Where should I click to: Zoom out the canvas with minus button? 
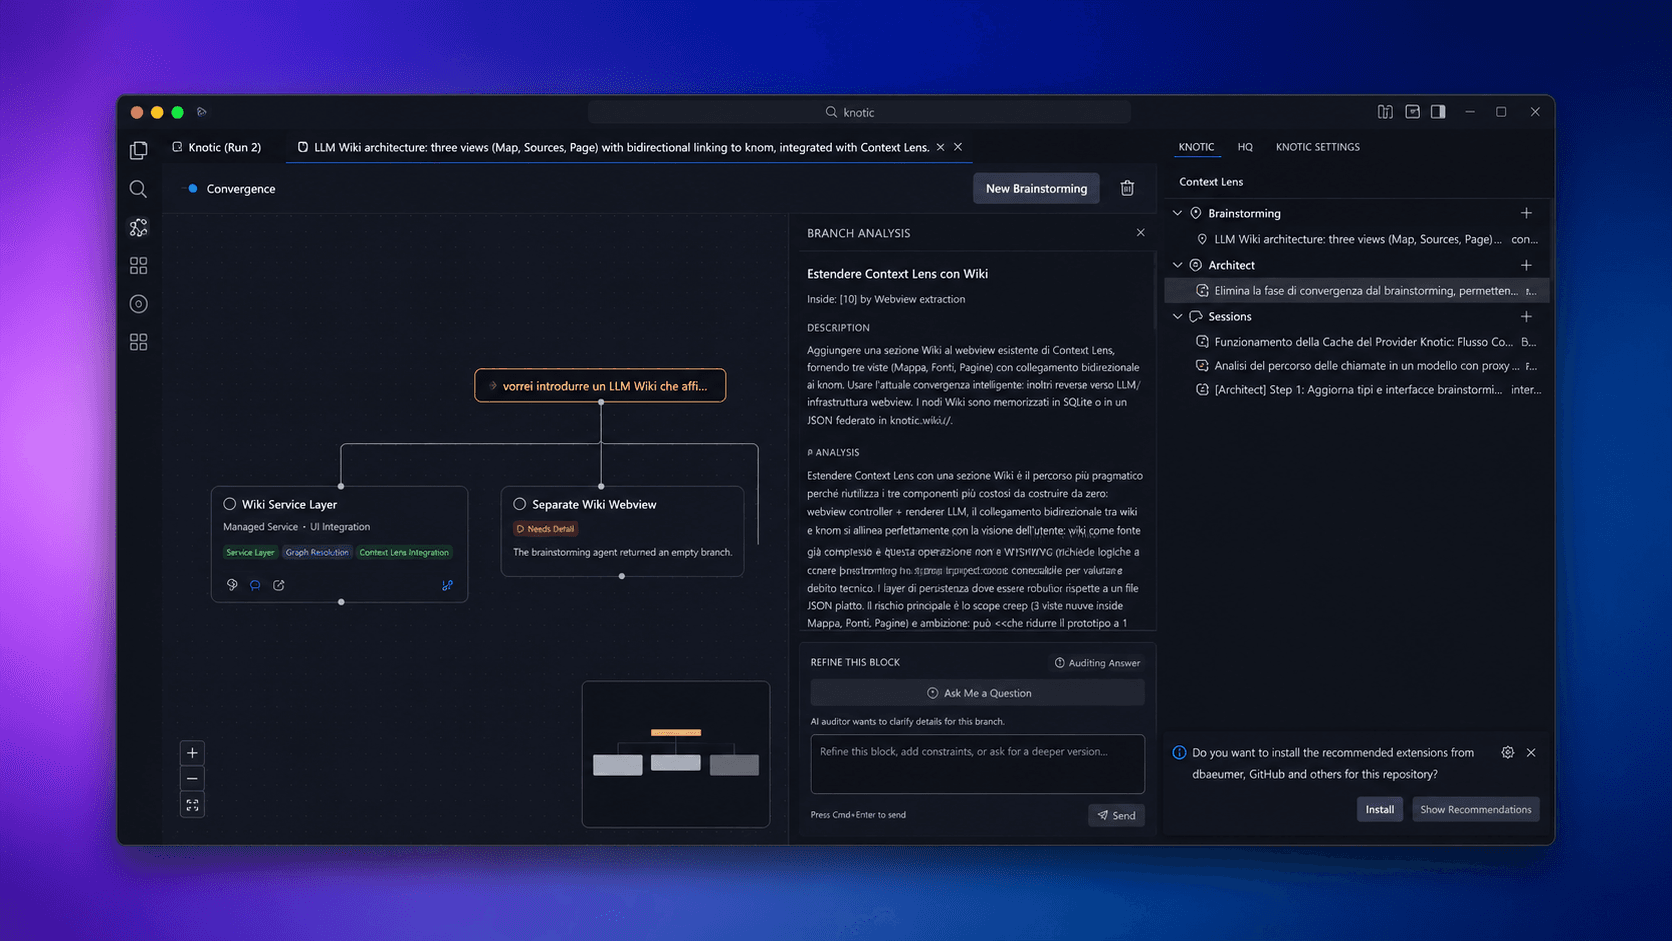pos(192,779)
